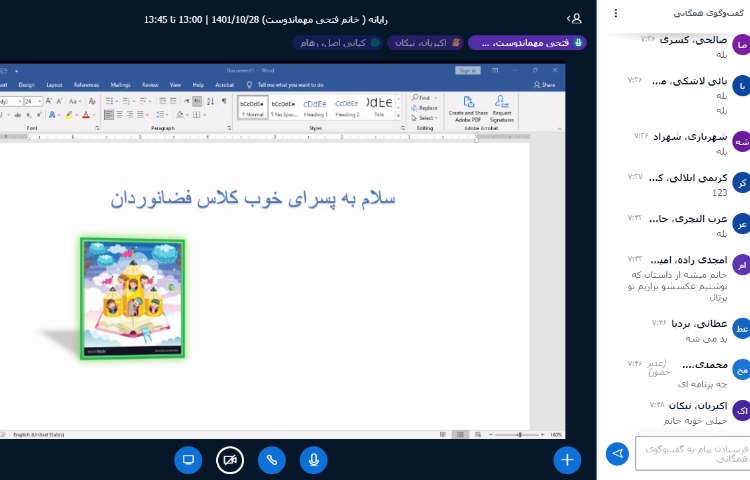Apply the yellow text highlight color
The image size is (750, 480).
point(69,115)
